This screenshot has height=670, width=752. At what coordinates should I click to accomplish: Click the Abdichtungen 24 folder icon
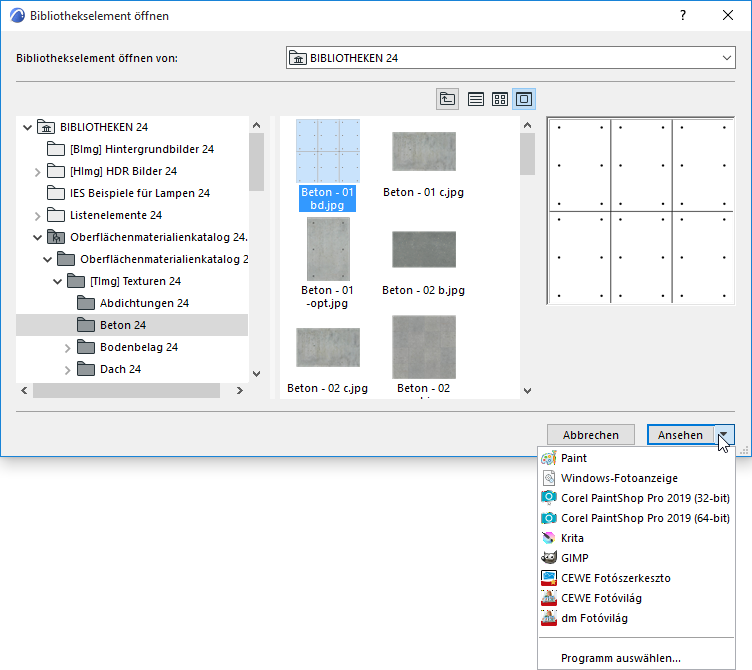[x=86, y=303]
